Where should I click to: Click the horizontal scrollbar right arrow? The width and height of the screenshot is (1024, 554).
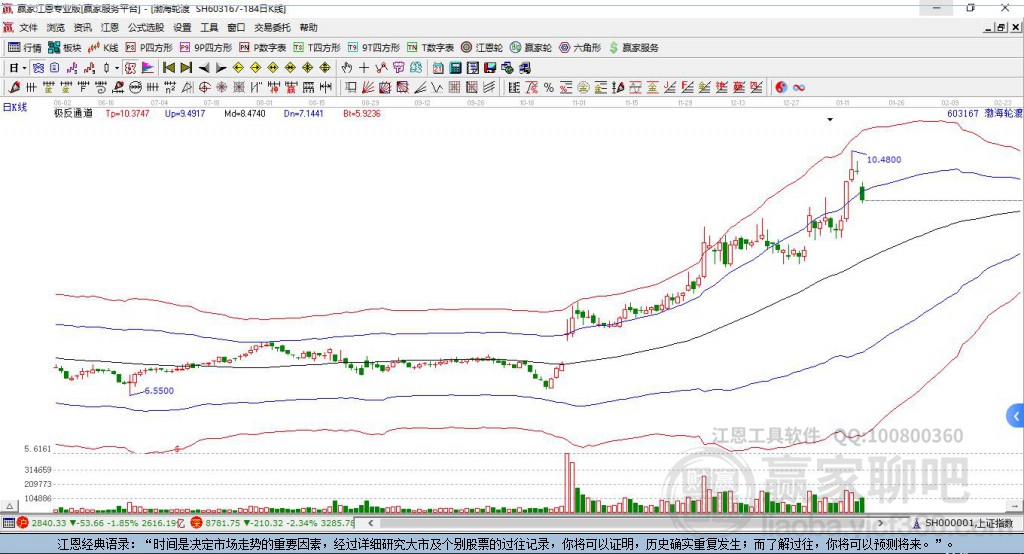coord(880,523)
